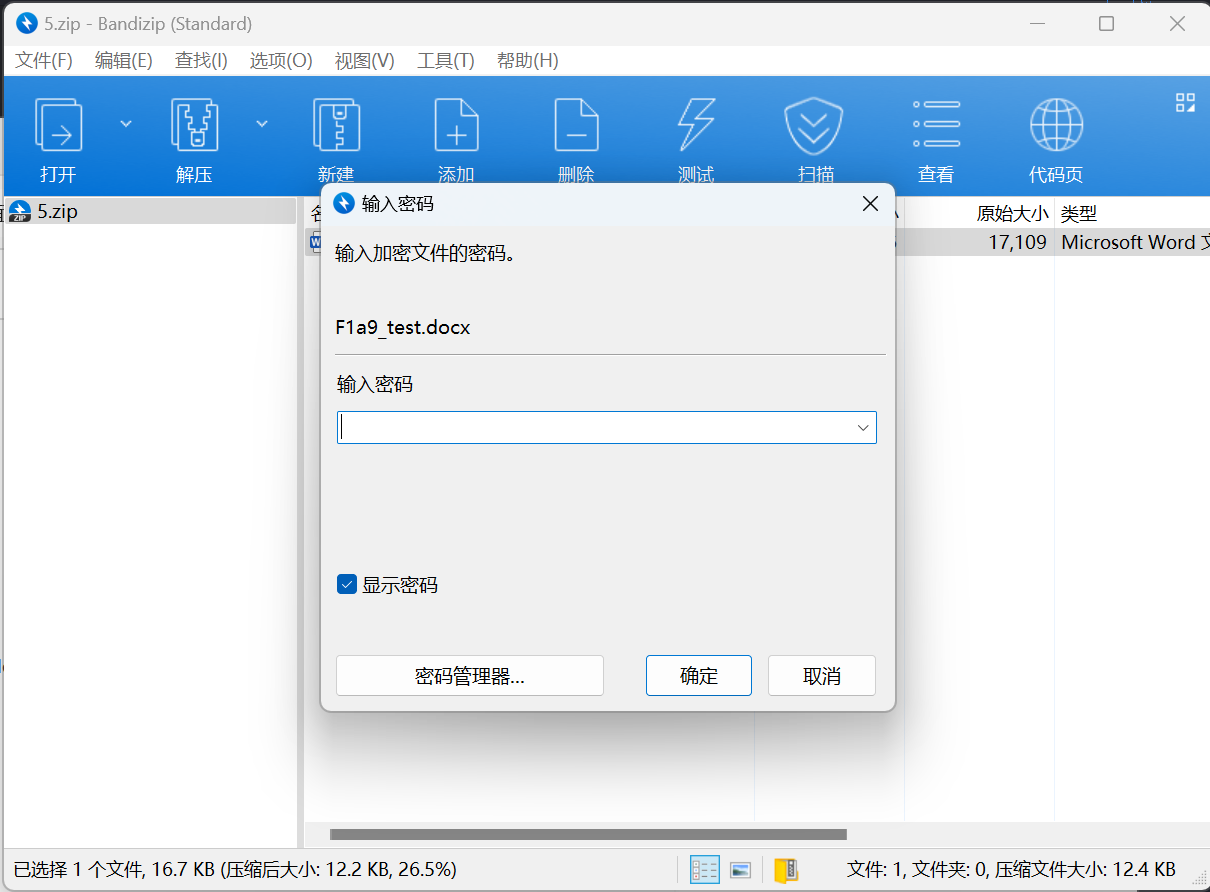Close the 输入密码 dialog
This screenshot has width=1210, height=892.
pyautogui.click(x=871, y=204)
